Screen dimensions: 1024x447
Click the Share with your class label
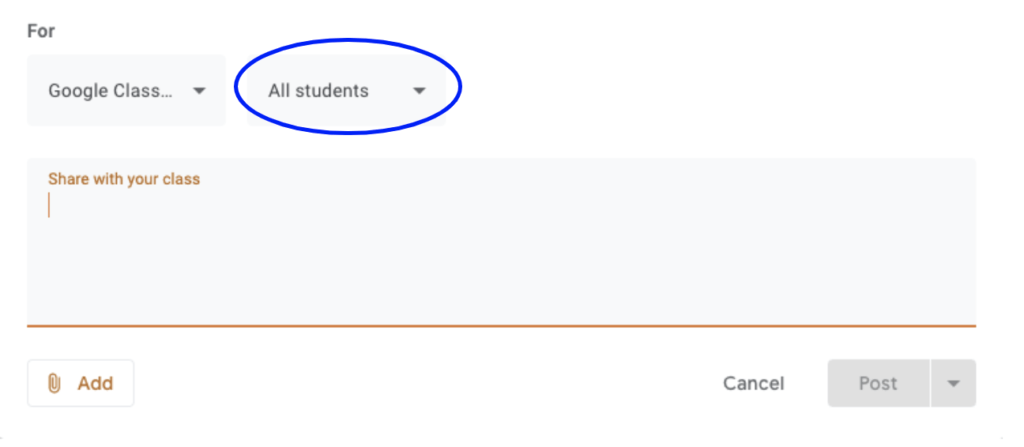(x=124, y=180)
